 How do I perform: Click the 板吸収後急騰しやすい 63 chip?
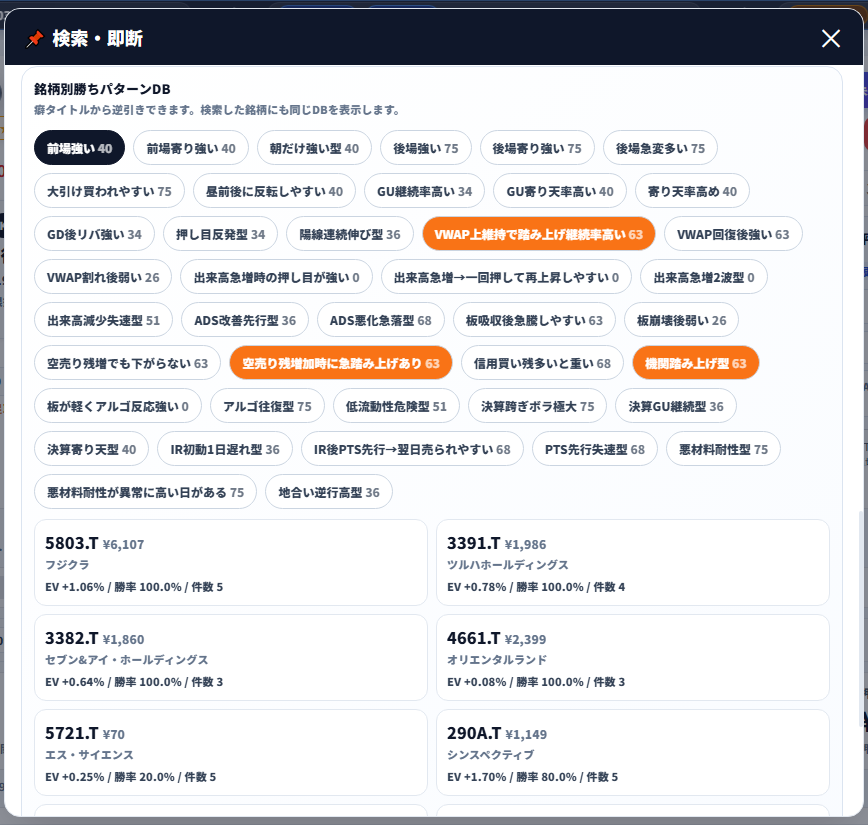534,319
